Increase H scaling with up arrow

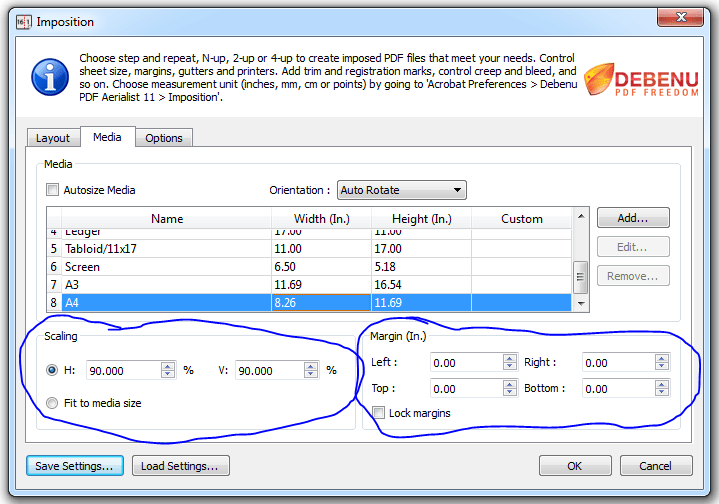(168, 366)
